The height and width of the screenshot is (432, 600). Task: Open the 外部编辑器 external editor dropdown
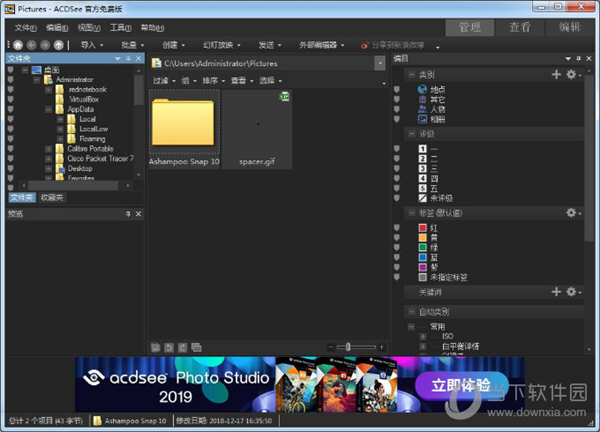pyautogui.click(x=321, y=45)
